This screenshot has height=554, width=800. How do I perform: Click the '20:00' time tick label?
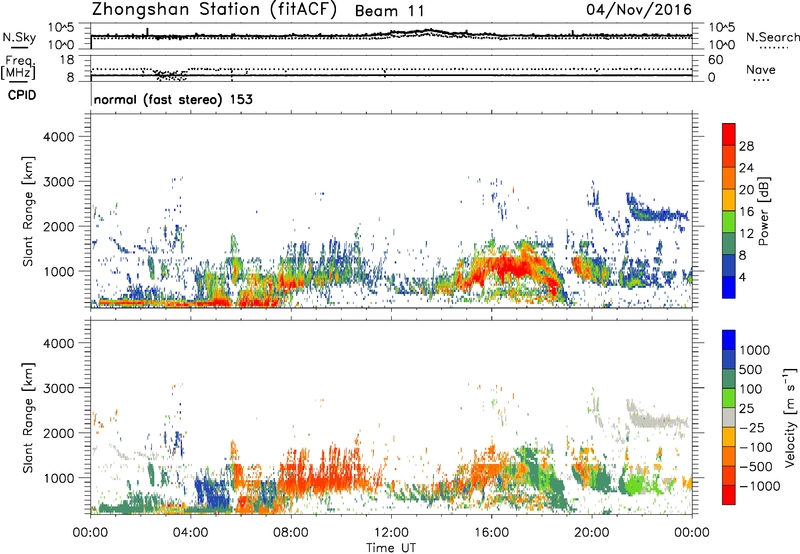[592, 533]
